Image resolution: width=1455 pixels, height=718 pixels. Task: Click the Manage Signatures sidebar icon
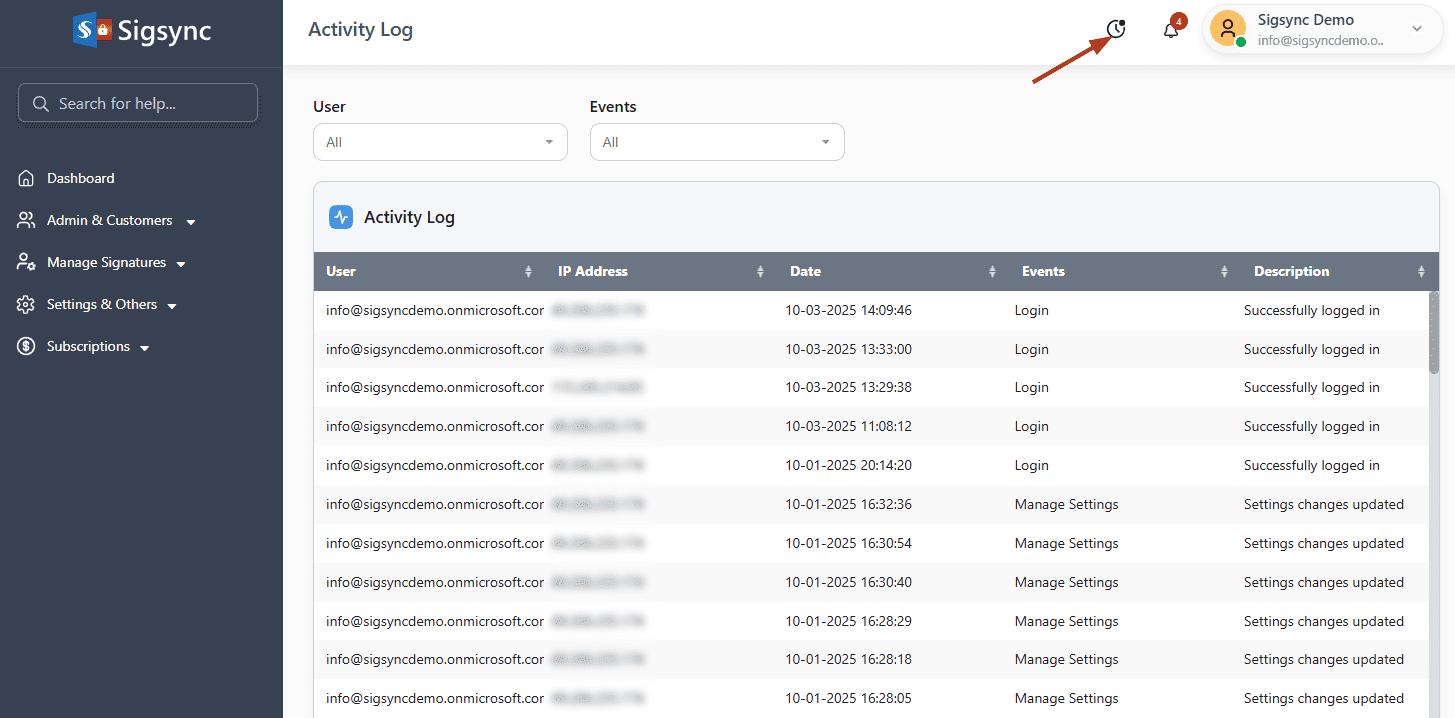(26, 262)
